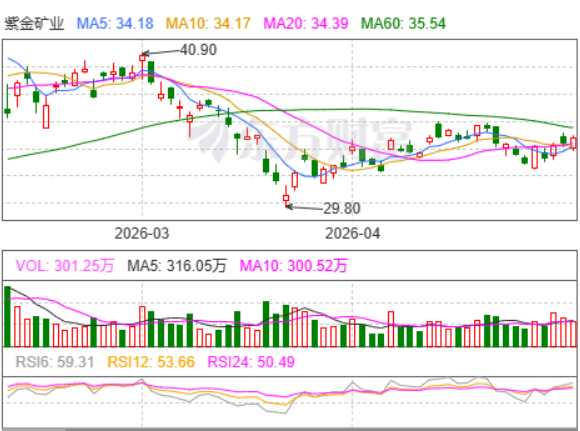
Task: Select the MA5: 34.18 price indicator label
Action: click(115, 24)
